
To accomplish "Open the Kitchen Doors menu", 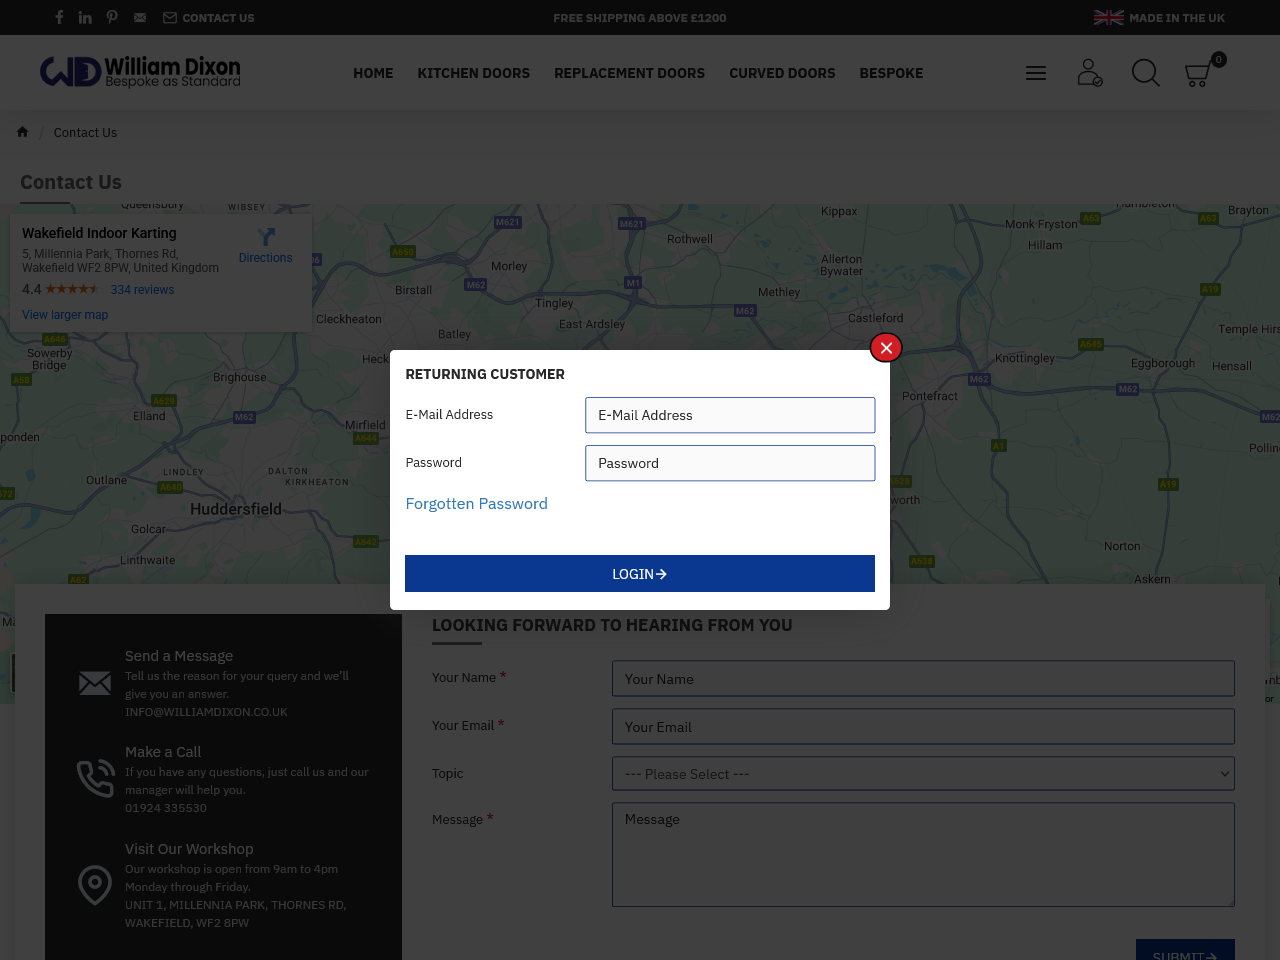I will coord(473,73).
